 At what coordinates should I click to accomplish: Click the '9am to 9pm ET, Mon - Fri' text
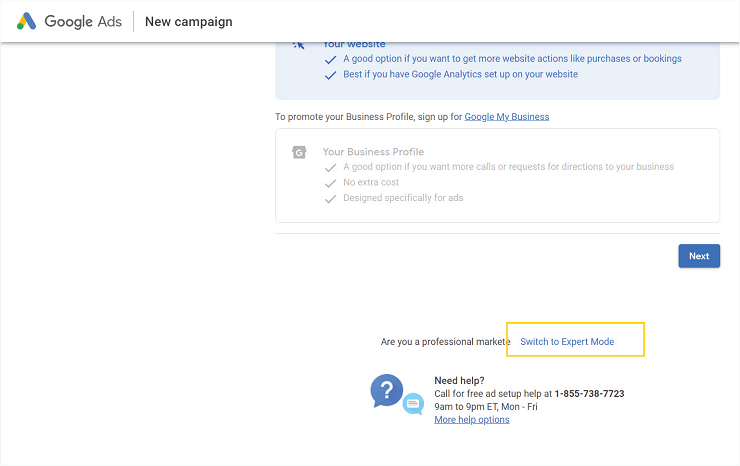pyautogui.click(x=486, y=407)
